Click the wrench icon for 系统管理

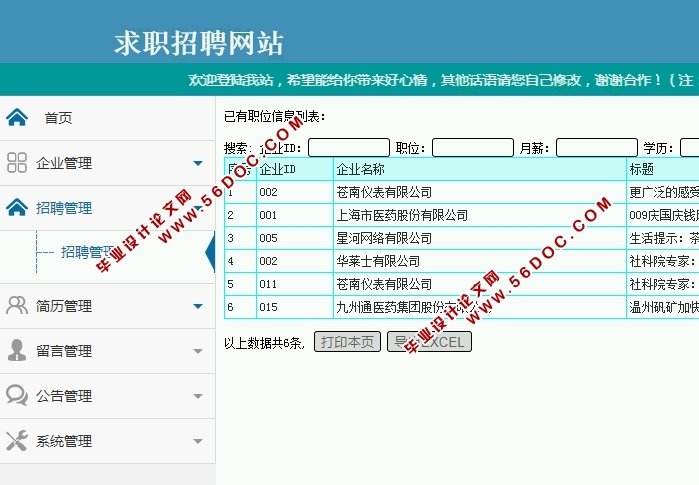pyautogui.click(x=17, y=440)
